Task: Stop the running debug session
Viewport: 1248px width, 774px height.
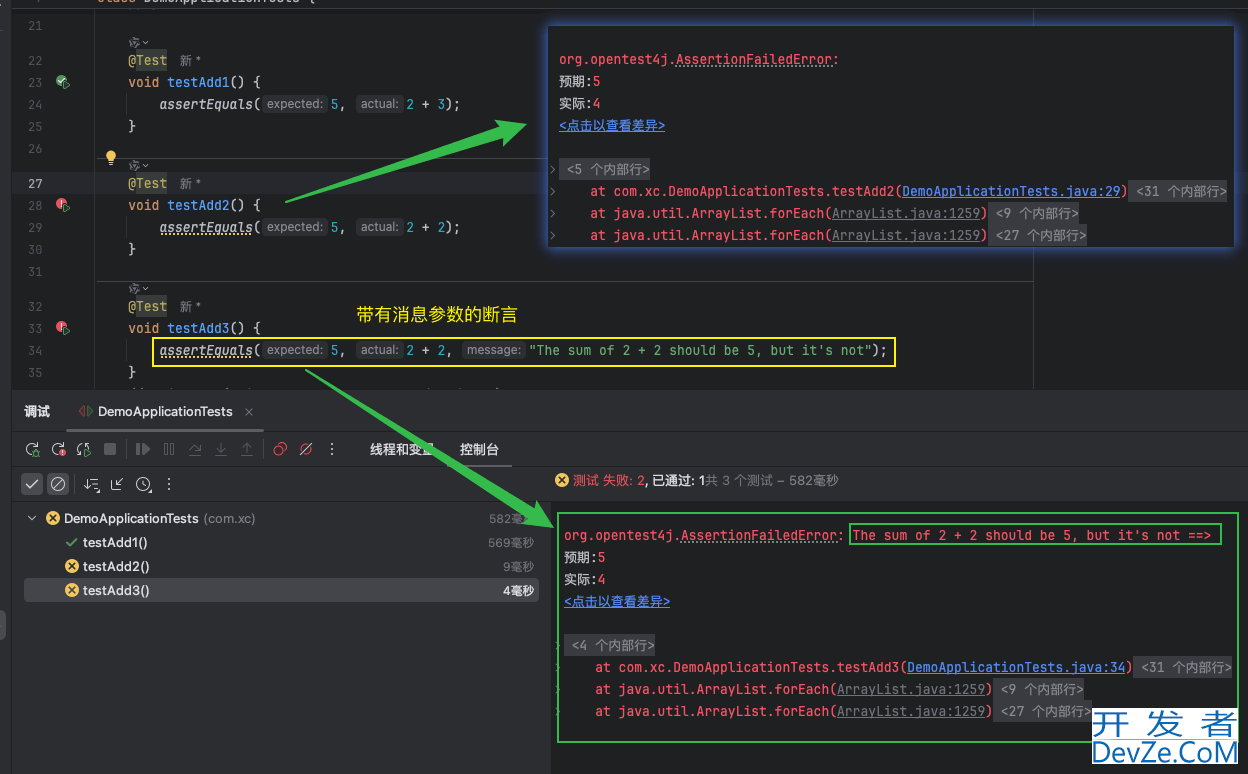Action: tap(110, 450)
